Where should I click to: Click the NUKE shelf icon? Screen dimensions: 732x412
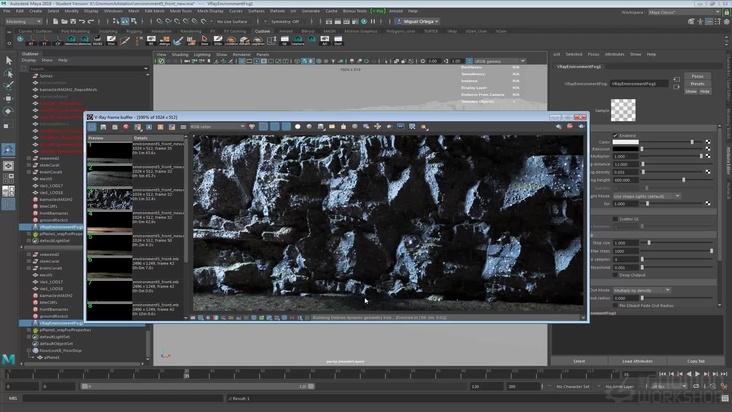pyautogui.click(x=97, y=41)
